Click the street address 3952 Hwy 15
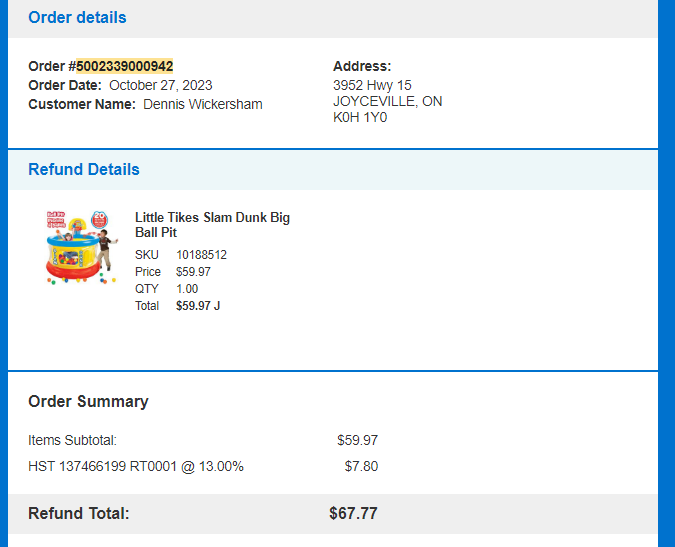This screenshot has width=675, height=547. (x=372, y=85)
